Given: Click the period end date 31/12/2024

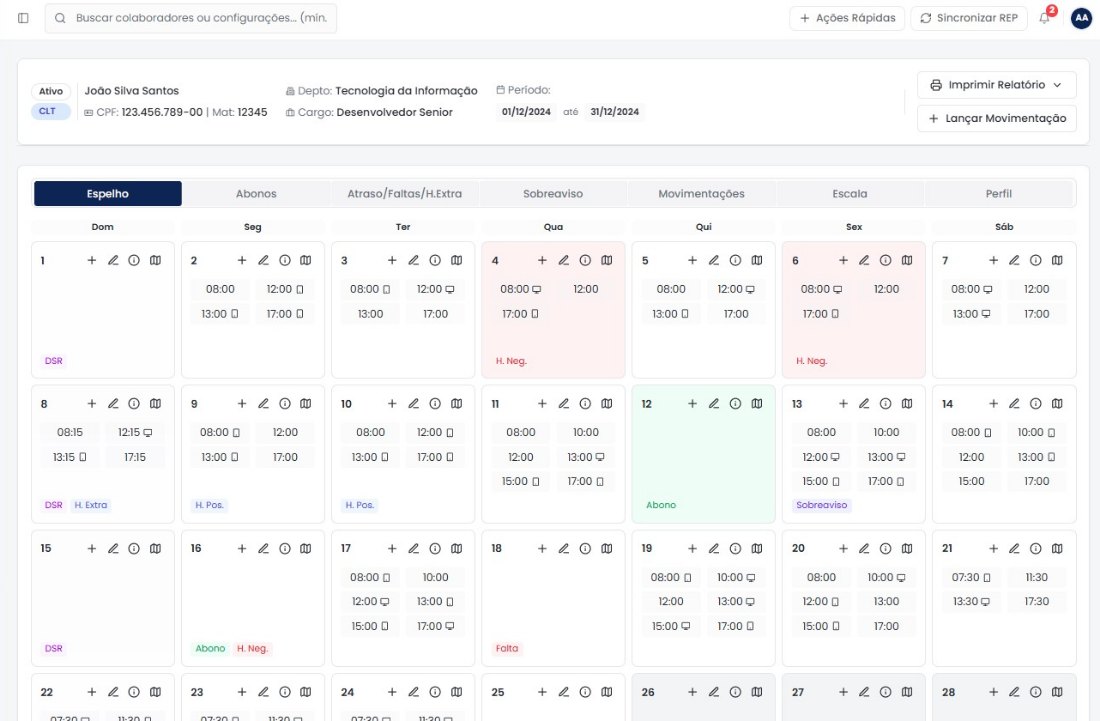Looking at the screenshot, I should (x=615, y=112).
